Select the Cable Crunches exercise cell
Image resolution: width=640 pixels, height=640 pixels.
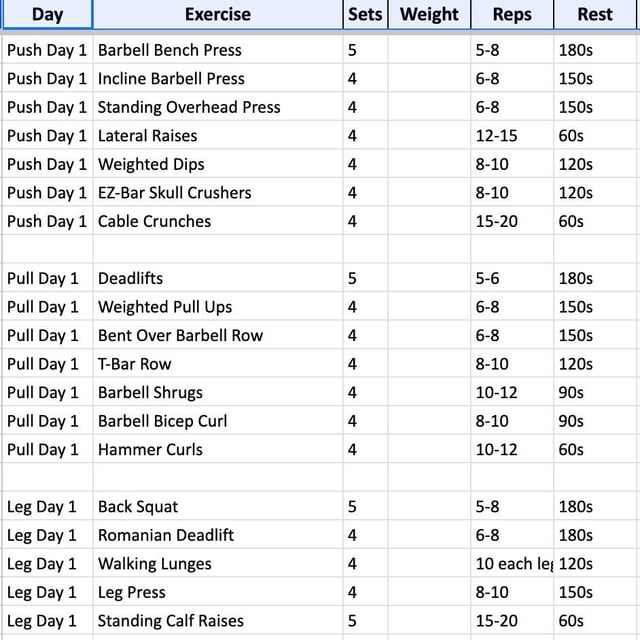(218, 221)
